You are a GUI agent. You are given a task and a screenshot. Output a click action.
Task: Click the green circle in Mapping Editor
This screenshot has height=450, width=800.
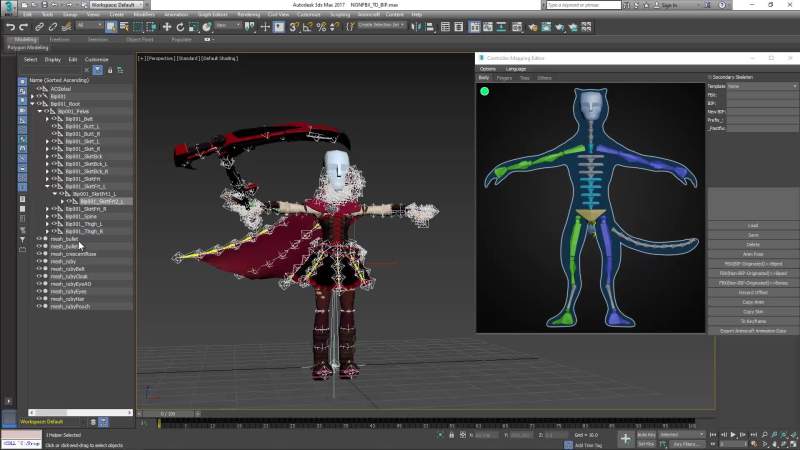[485, 91]
